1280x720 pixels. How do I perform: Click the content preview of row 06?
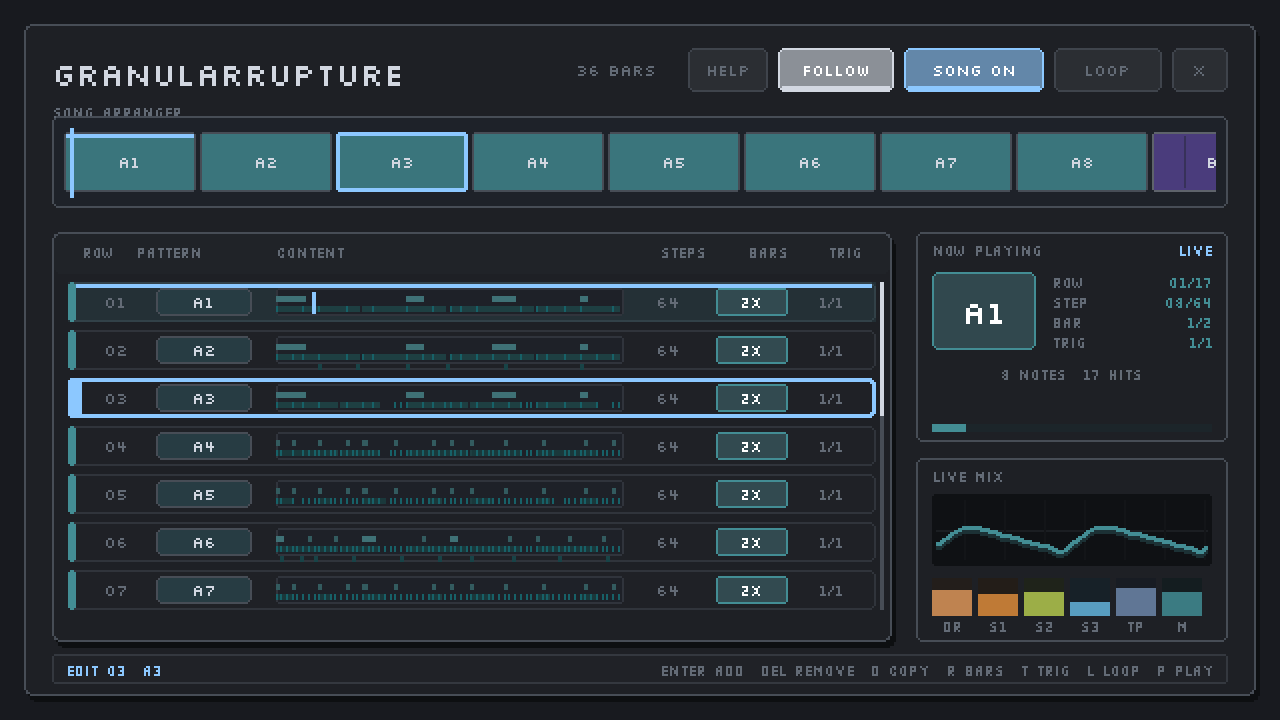[x=449, y=543]
